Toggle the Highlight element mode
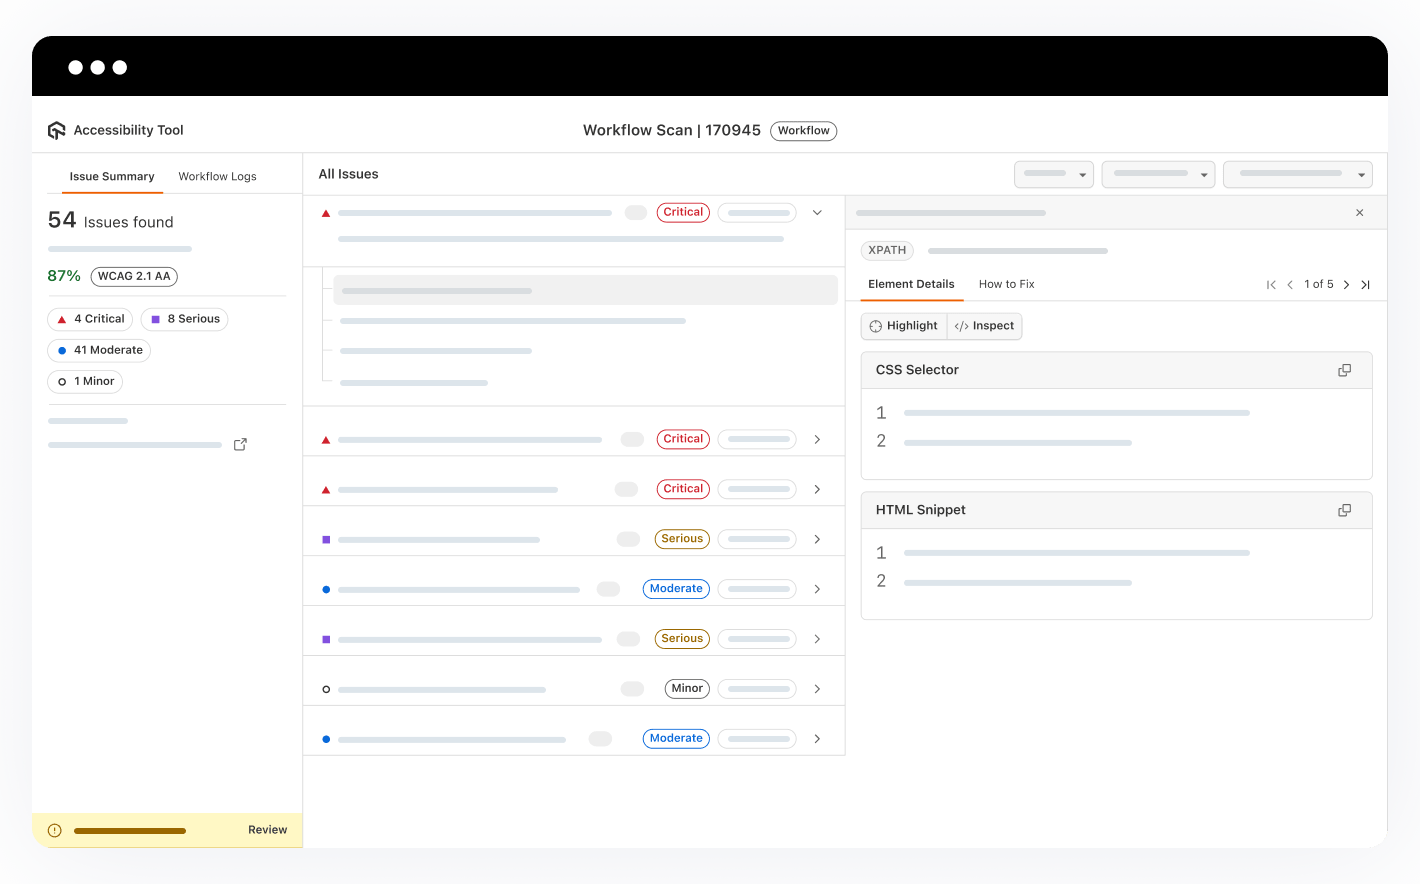Image resolution: width=1420 pixels, height=884 pixels. [x=903, y=326]
